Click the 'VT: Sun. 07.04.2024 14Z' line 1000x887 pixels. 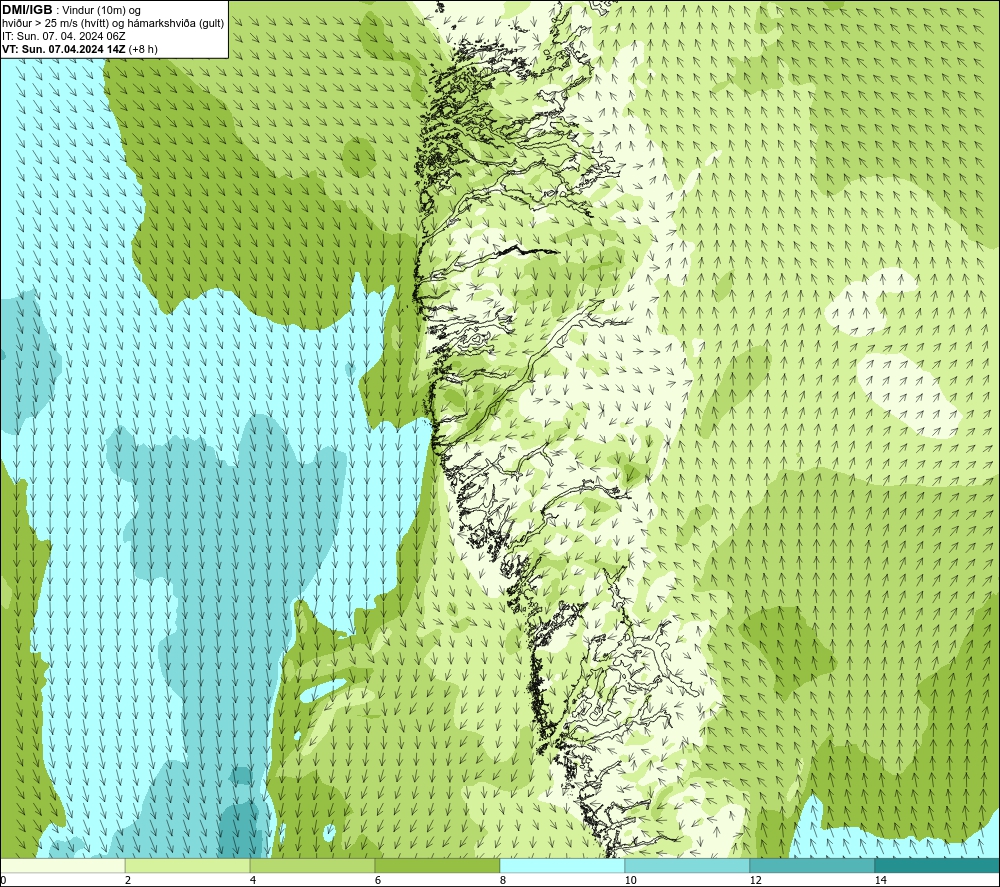(80, 49)
